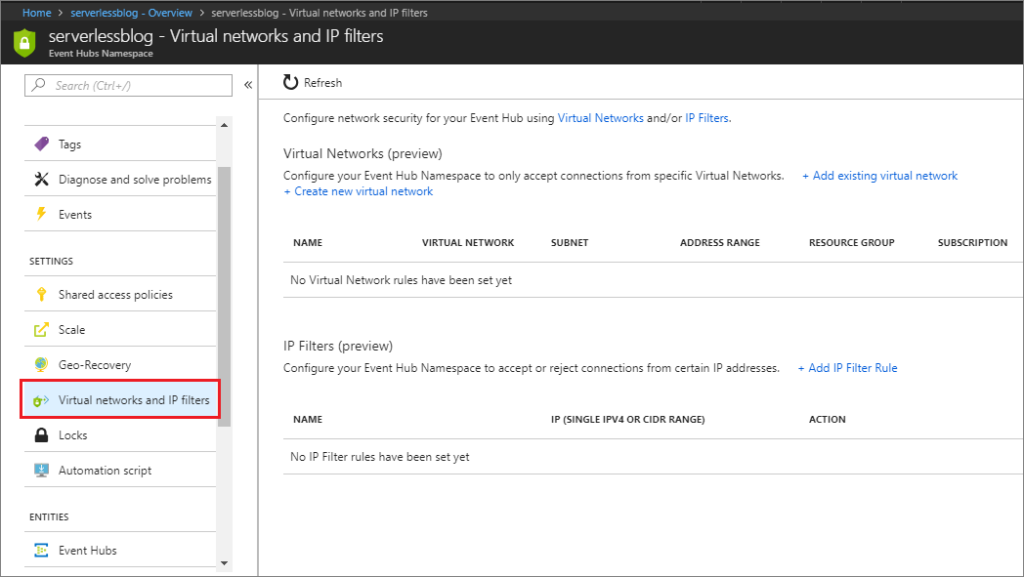This screenshot has height=577, width=1024.
Task: Open Diagnose and solve problems wrench icon
Action: (x=41, y=179)
